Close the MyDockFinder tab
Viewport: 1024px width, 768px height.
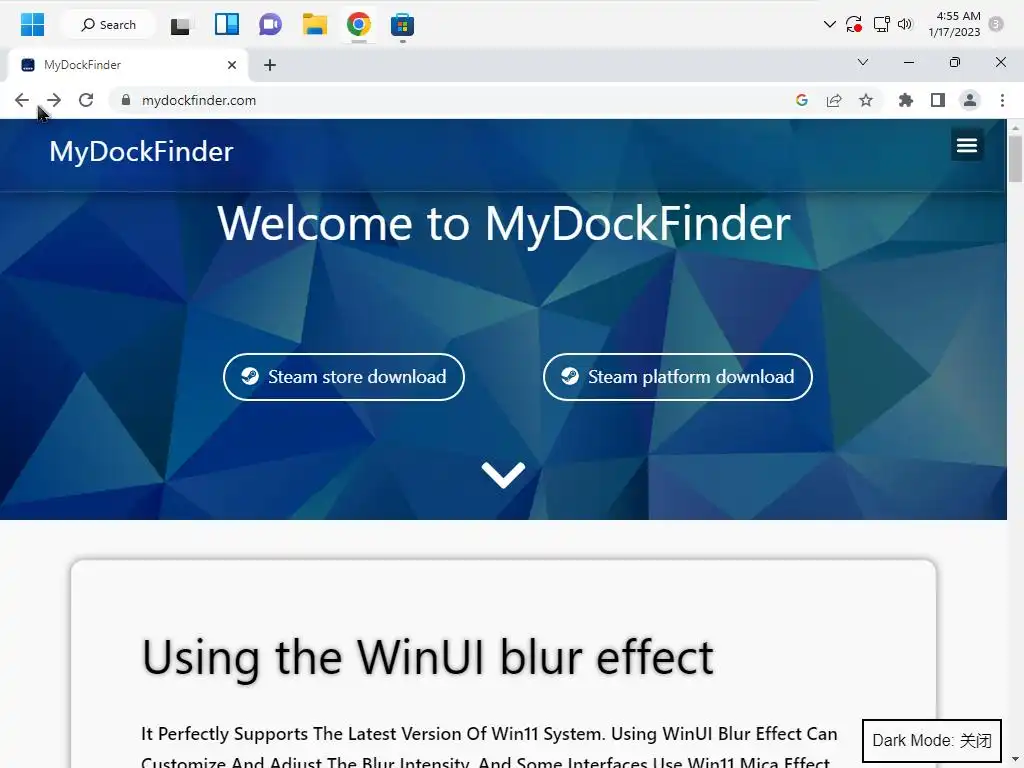pos(232,65)
